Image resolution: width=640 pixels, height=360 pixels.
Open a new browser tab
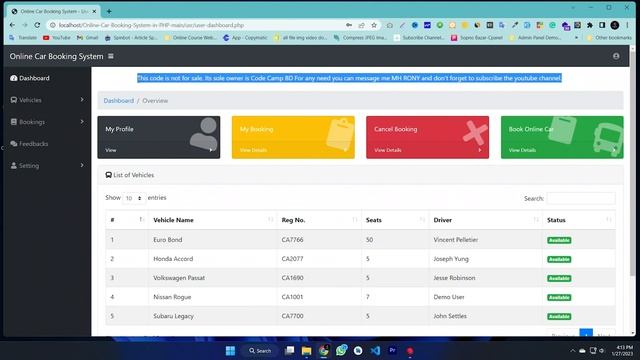pos(109,11)
